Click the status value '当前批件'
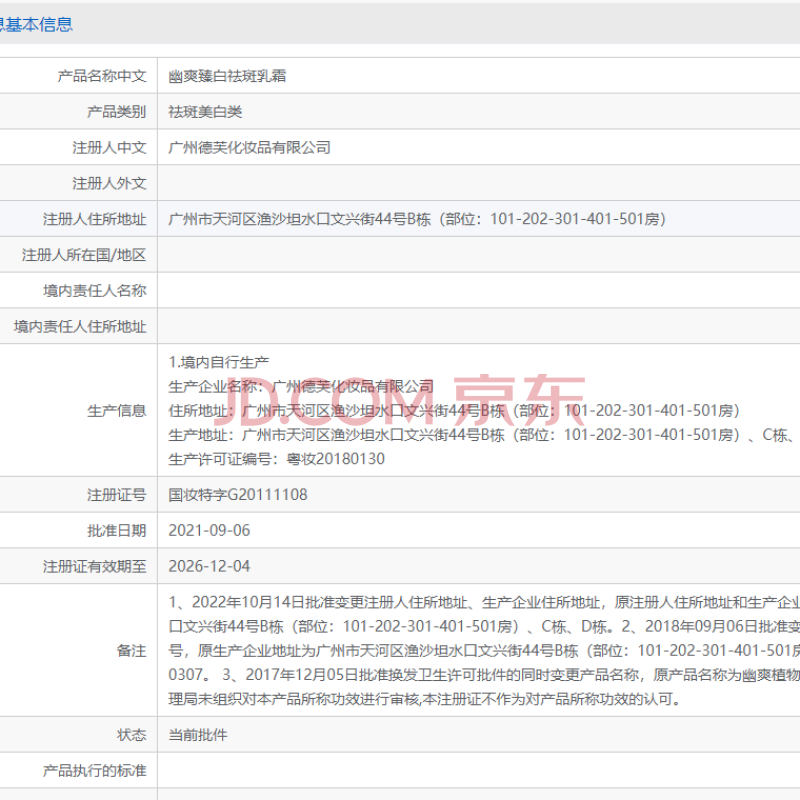 click(198, 734)
